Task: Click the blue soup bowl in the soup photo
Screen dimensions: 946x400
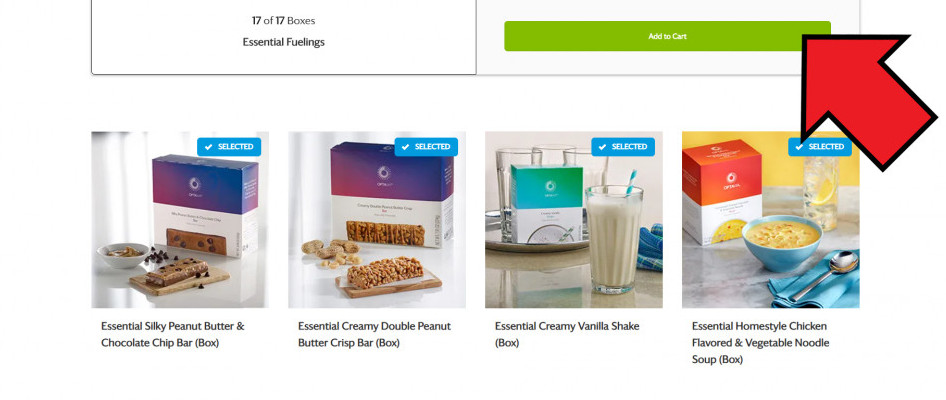Action: click(781, 243)
